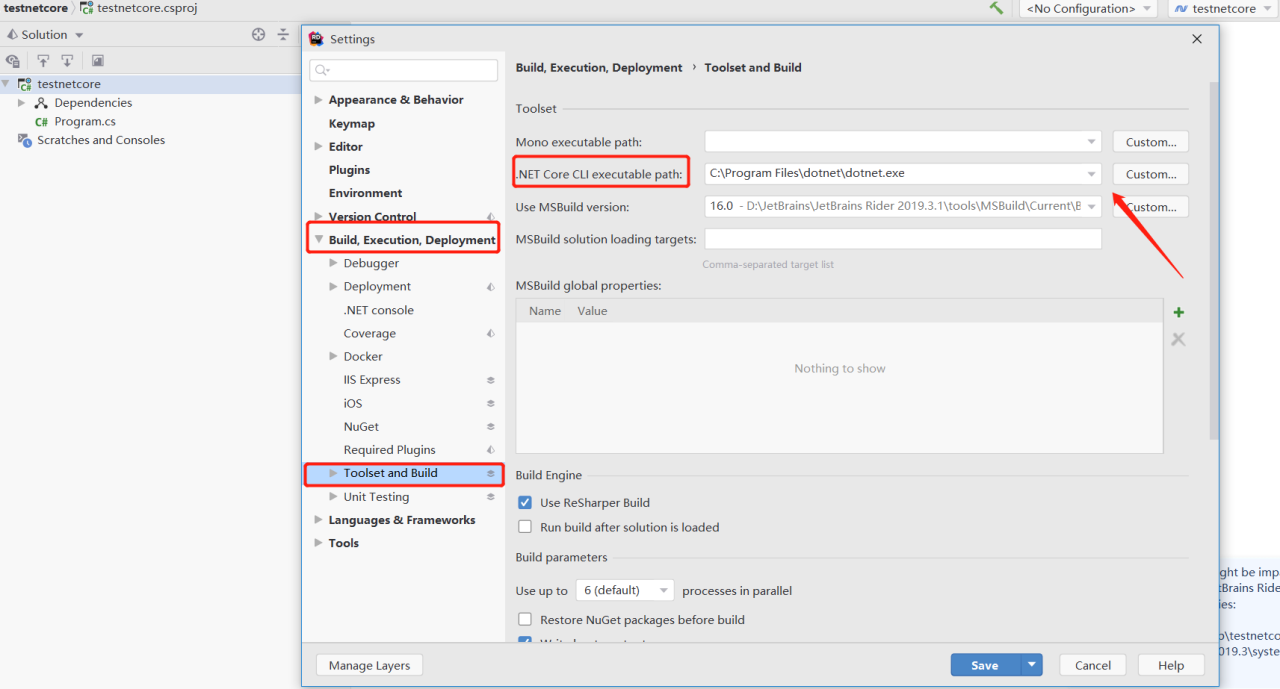Screen dimensions: 1280x689
Task: Click the delete (X) icon beside properties table
Action: 1178,339
